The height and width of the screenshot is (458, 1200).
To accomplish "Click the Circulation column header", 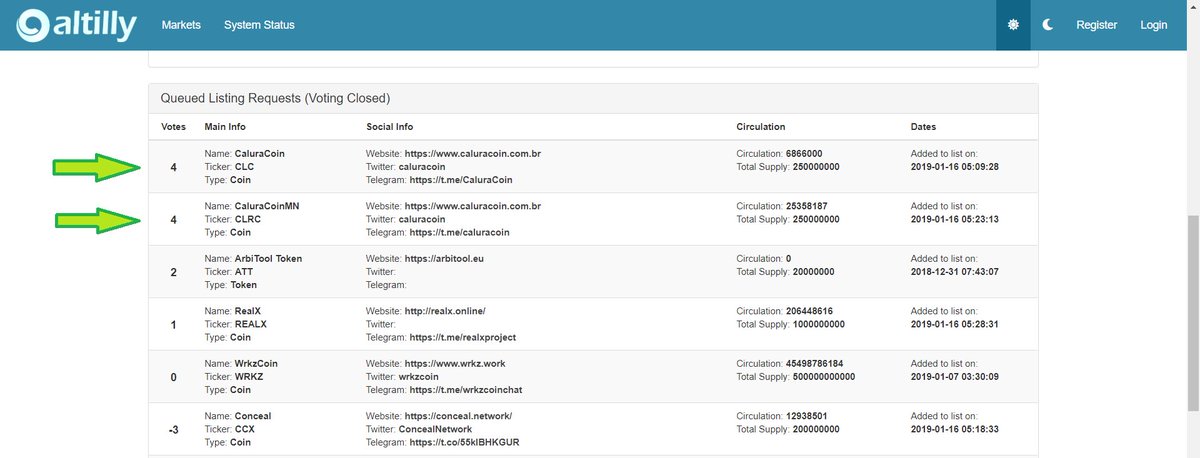I will [x=761, y=127].
